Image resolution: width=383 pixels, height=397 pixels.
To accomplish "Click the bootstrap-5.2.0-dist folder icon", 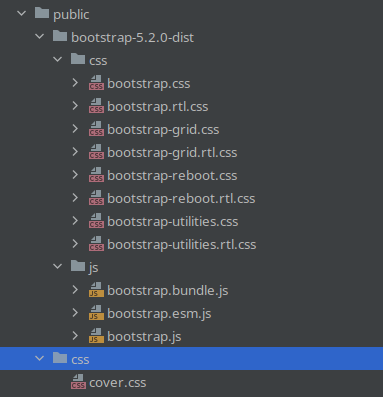I will pos(60,36).
